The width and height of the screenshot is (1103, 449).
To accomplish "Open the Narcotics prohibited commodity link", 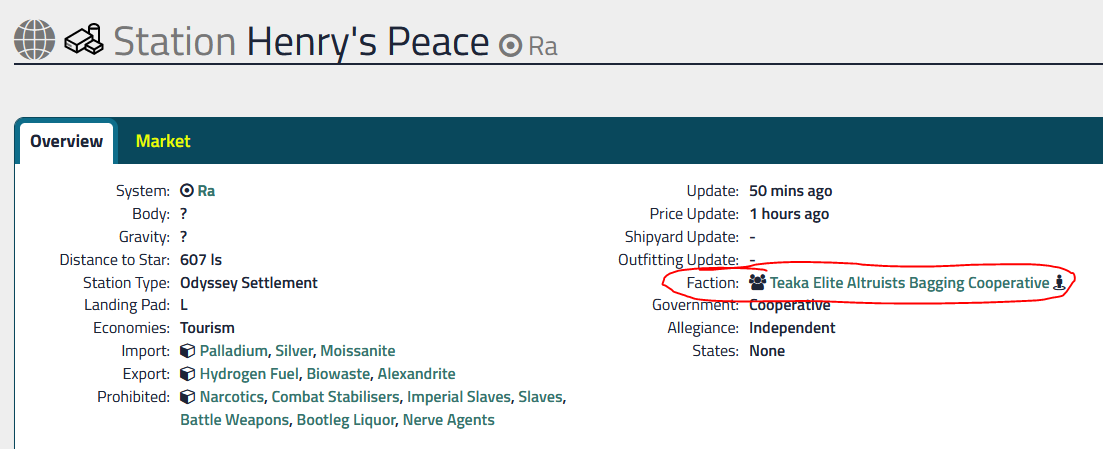I will click(231, 397).
